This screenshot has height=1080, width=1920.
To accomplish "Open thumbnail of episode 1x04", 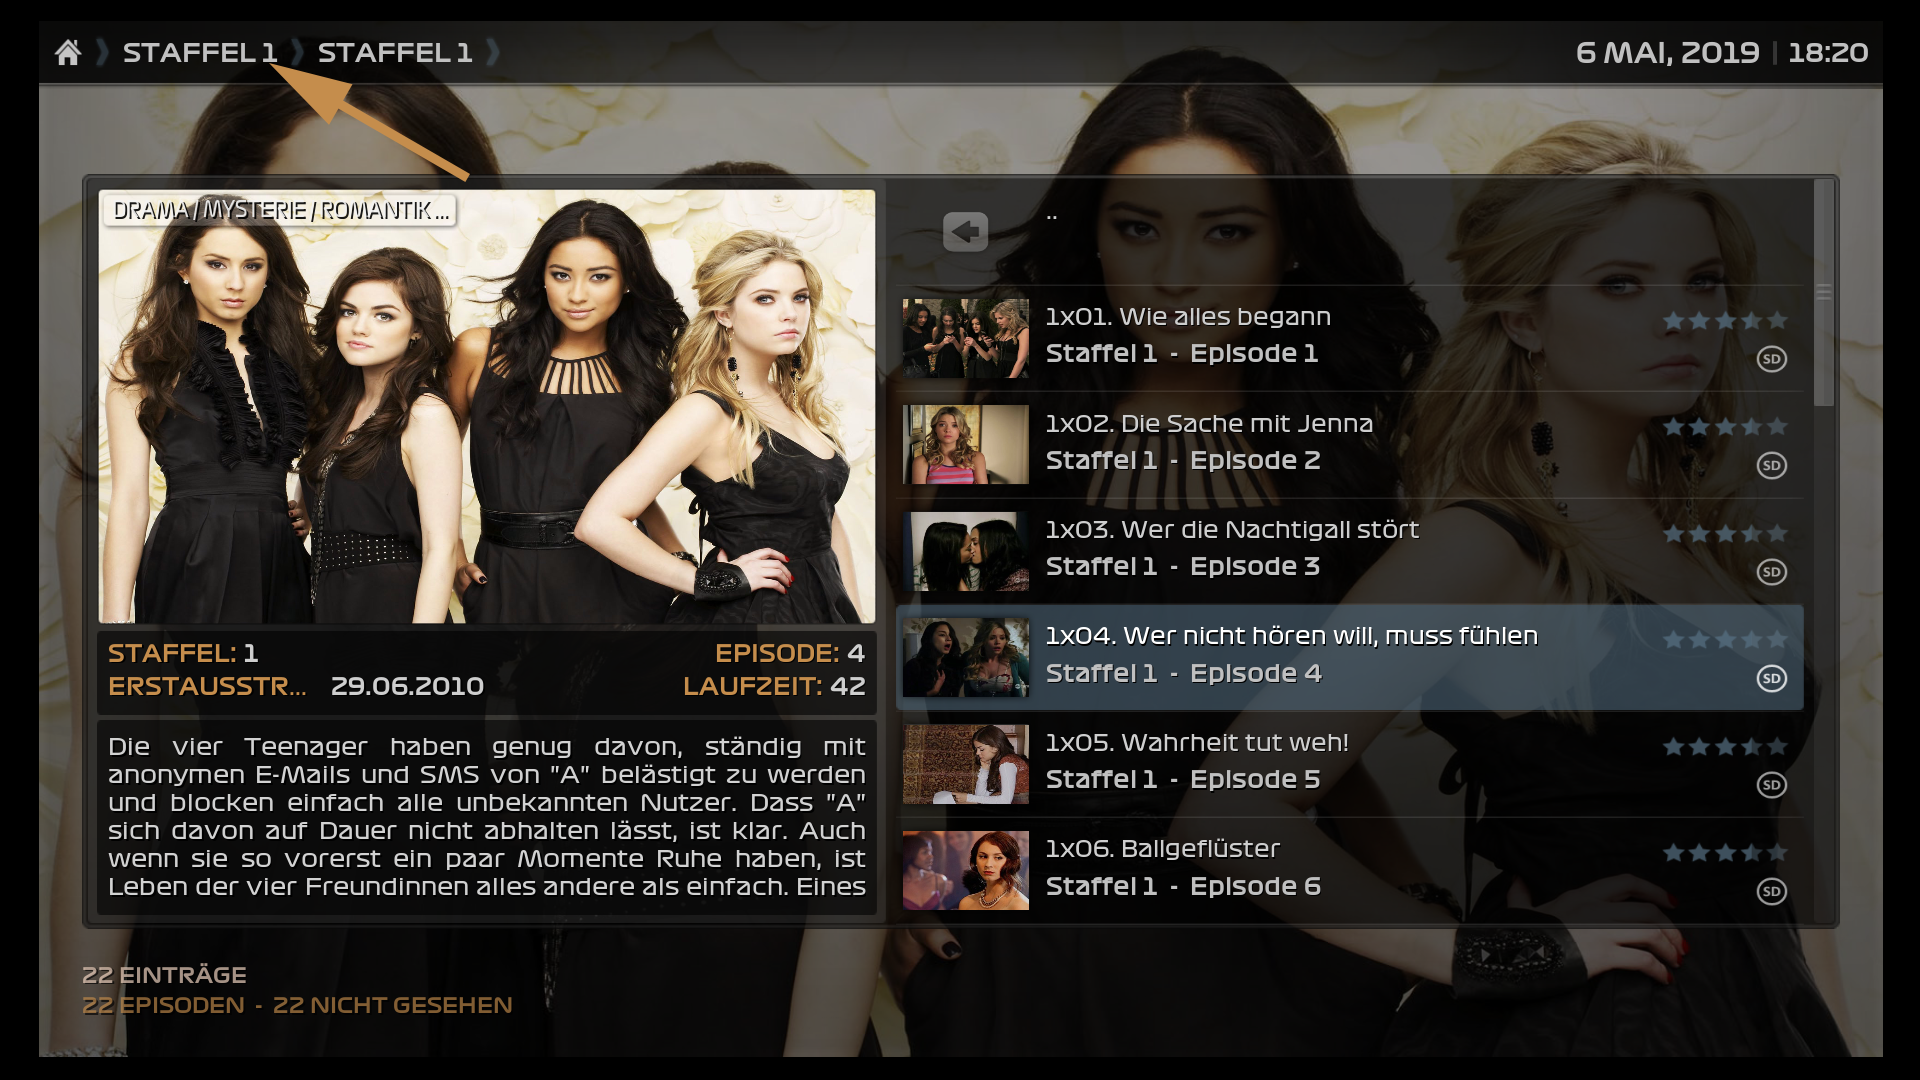I will pyautogui.click(x=965, y=657).
